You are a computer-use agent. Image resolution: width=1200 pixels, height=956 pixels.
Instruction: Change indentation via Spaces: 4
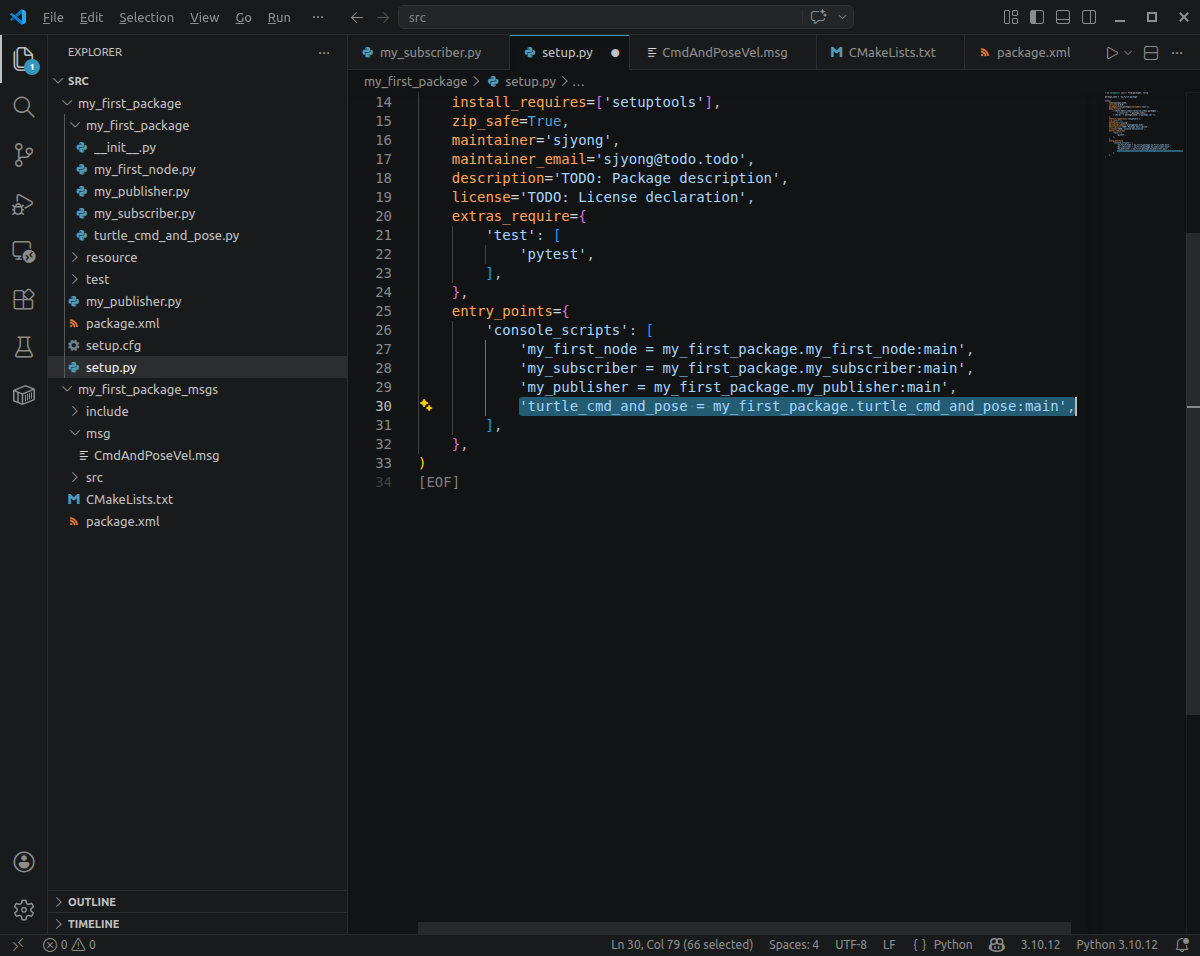[794, 944]
